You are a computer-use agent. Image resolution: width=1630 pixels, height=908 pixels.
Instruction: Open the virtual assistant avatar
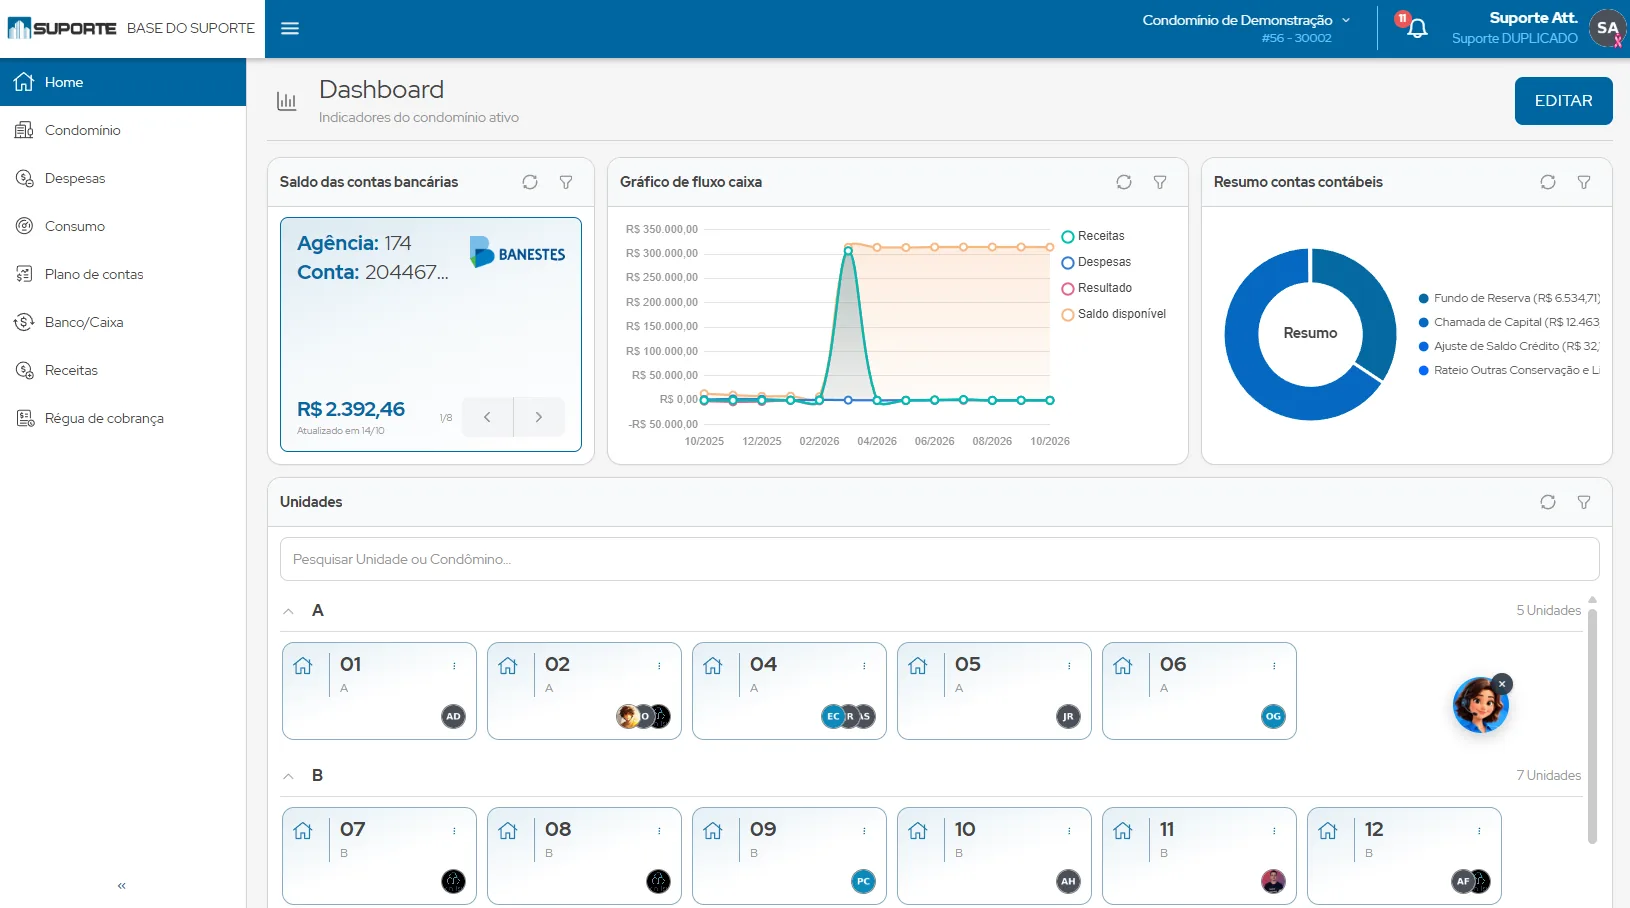[1480, 705]
